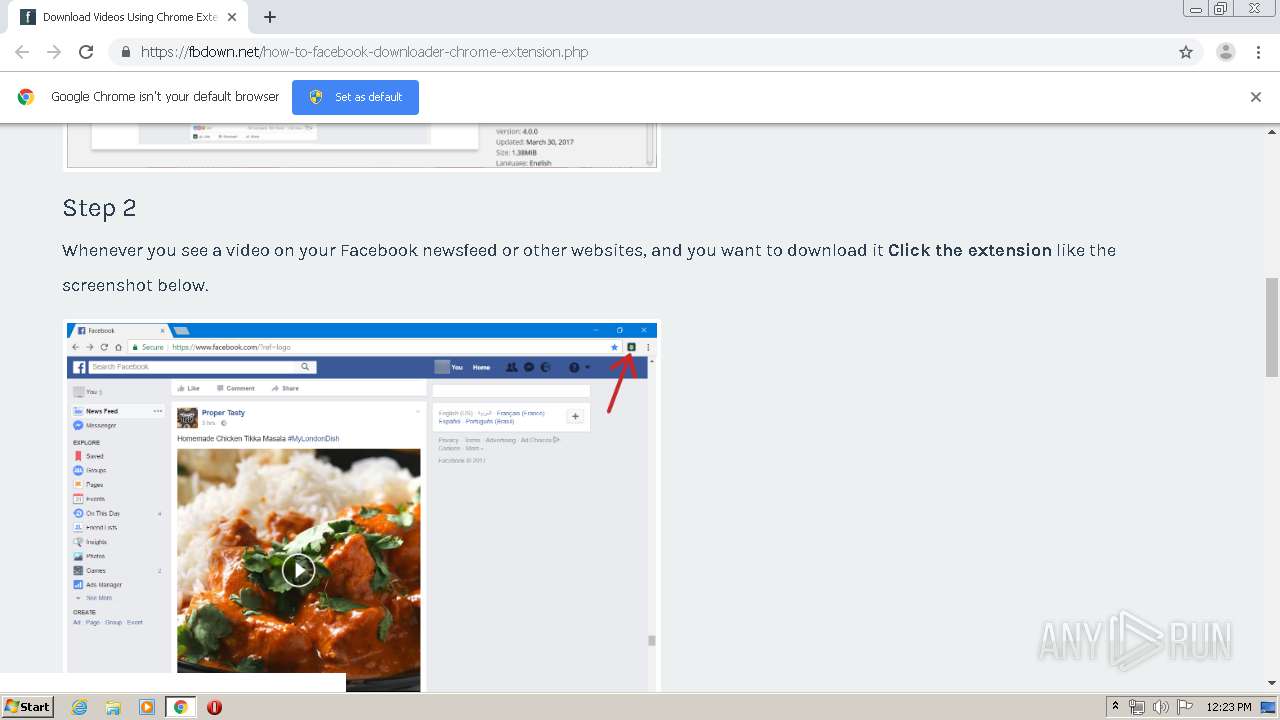Click the browser Back arrow
The image size is (1280, 720).
(x=22, y=52)
